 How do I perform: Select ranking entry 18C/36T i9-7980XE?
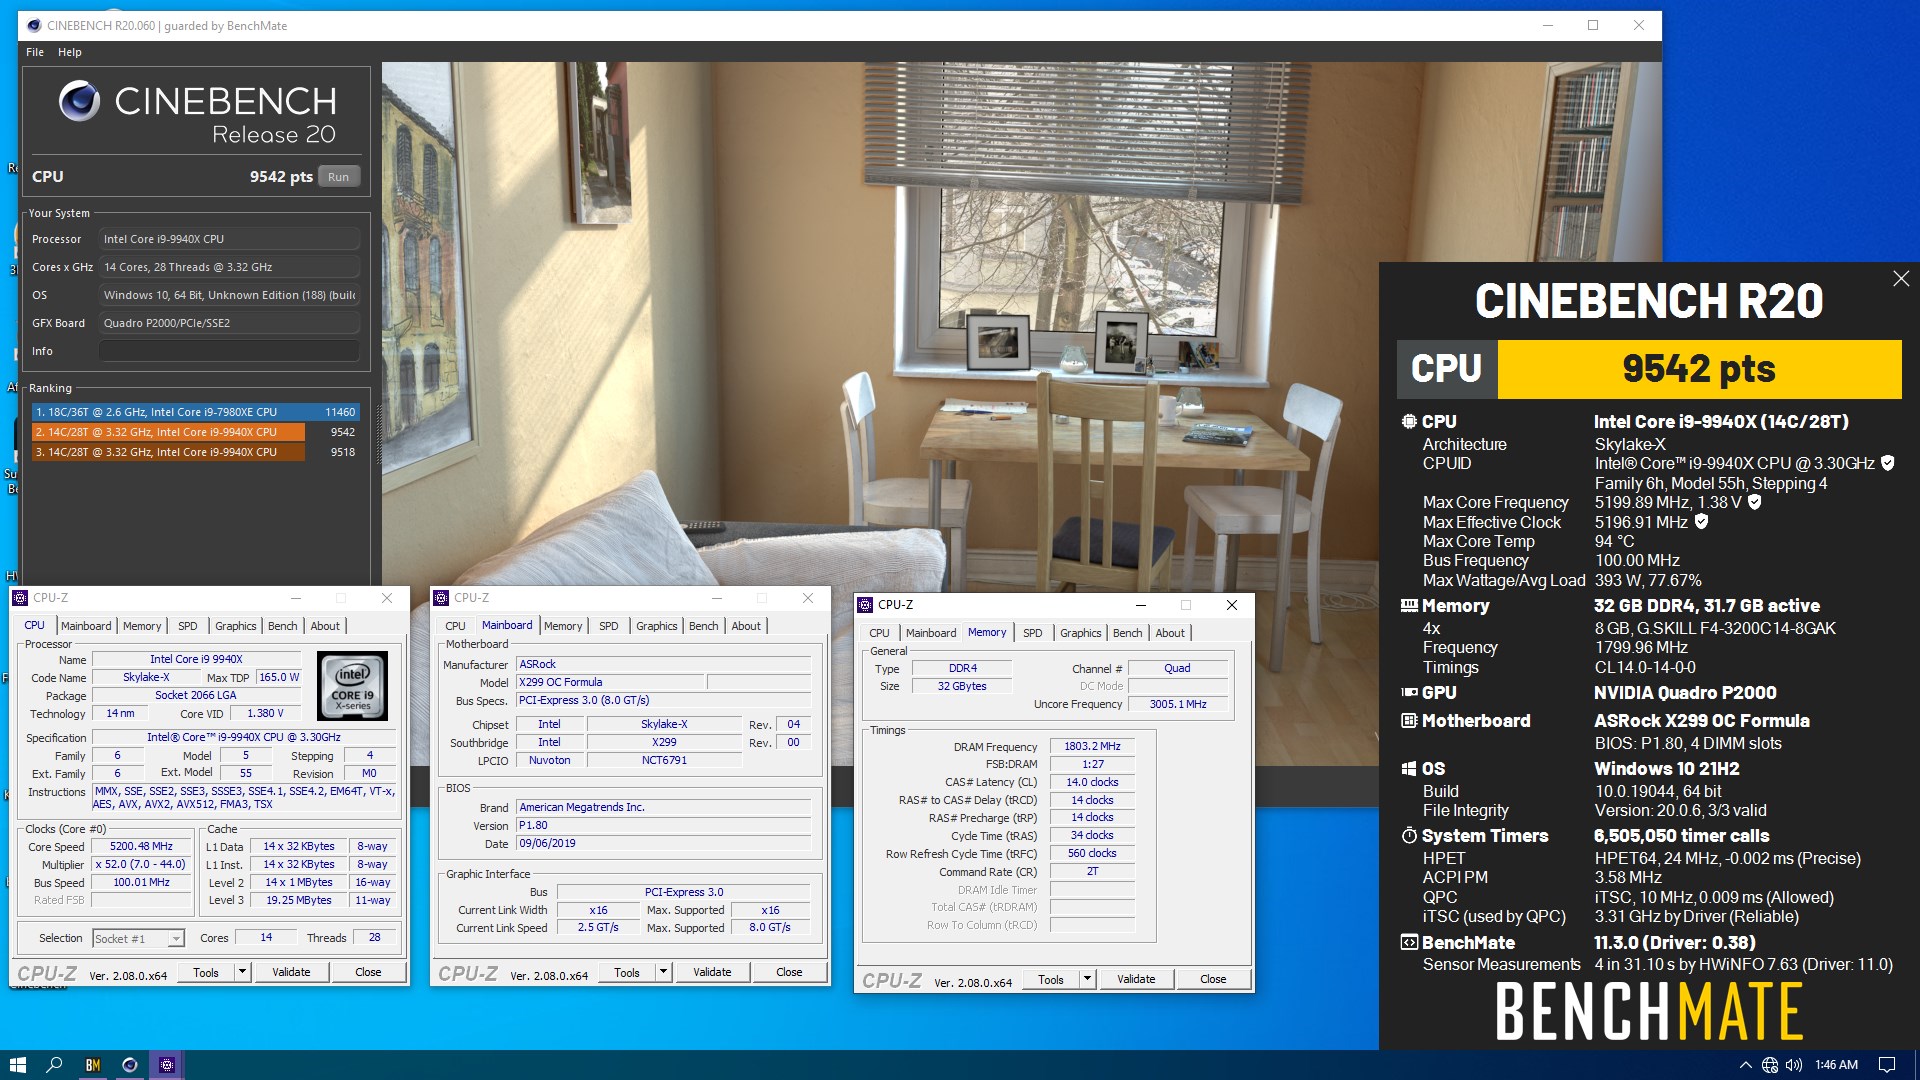[x=195, y=412]
